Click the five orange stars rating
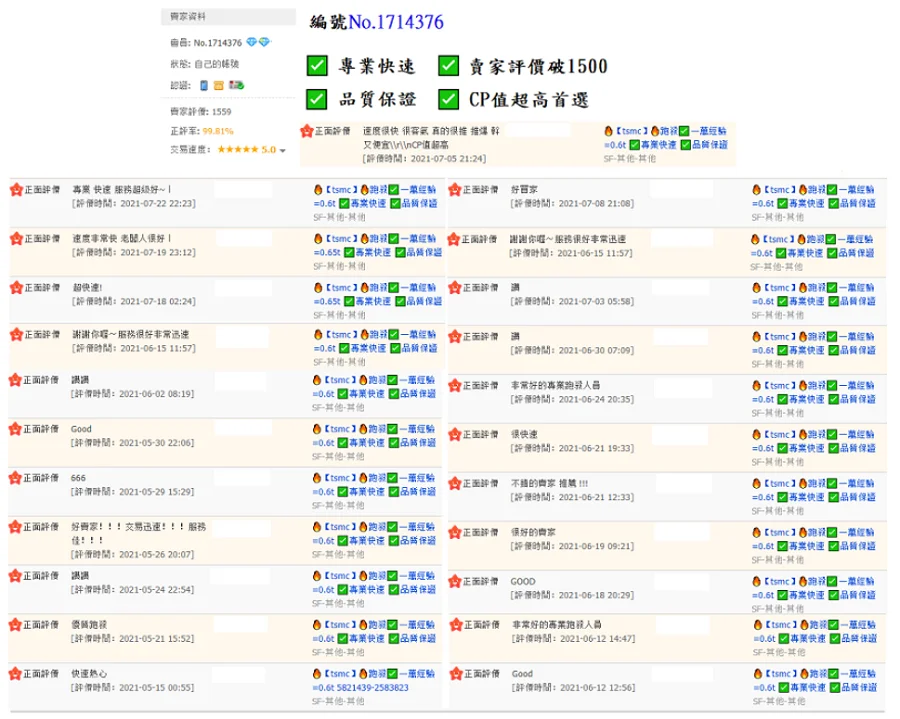Screen dimensions: 900x719 [x=238, y=150]
